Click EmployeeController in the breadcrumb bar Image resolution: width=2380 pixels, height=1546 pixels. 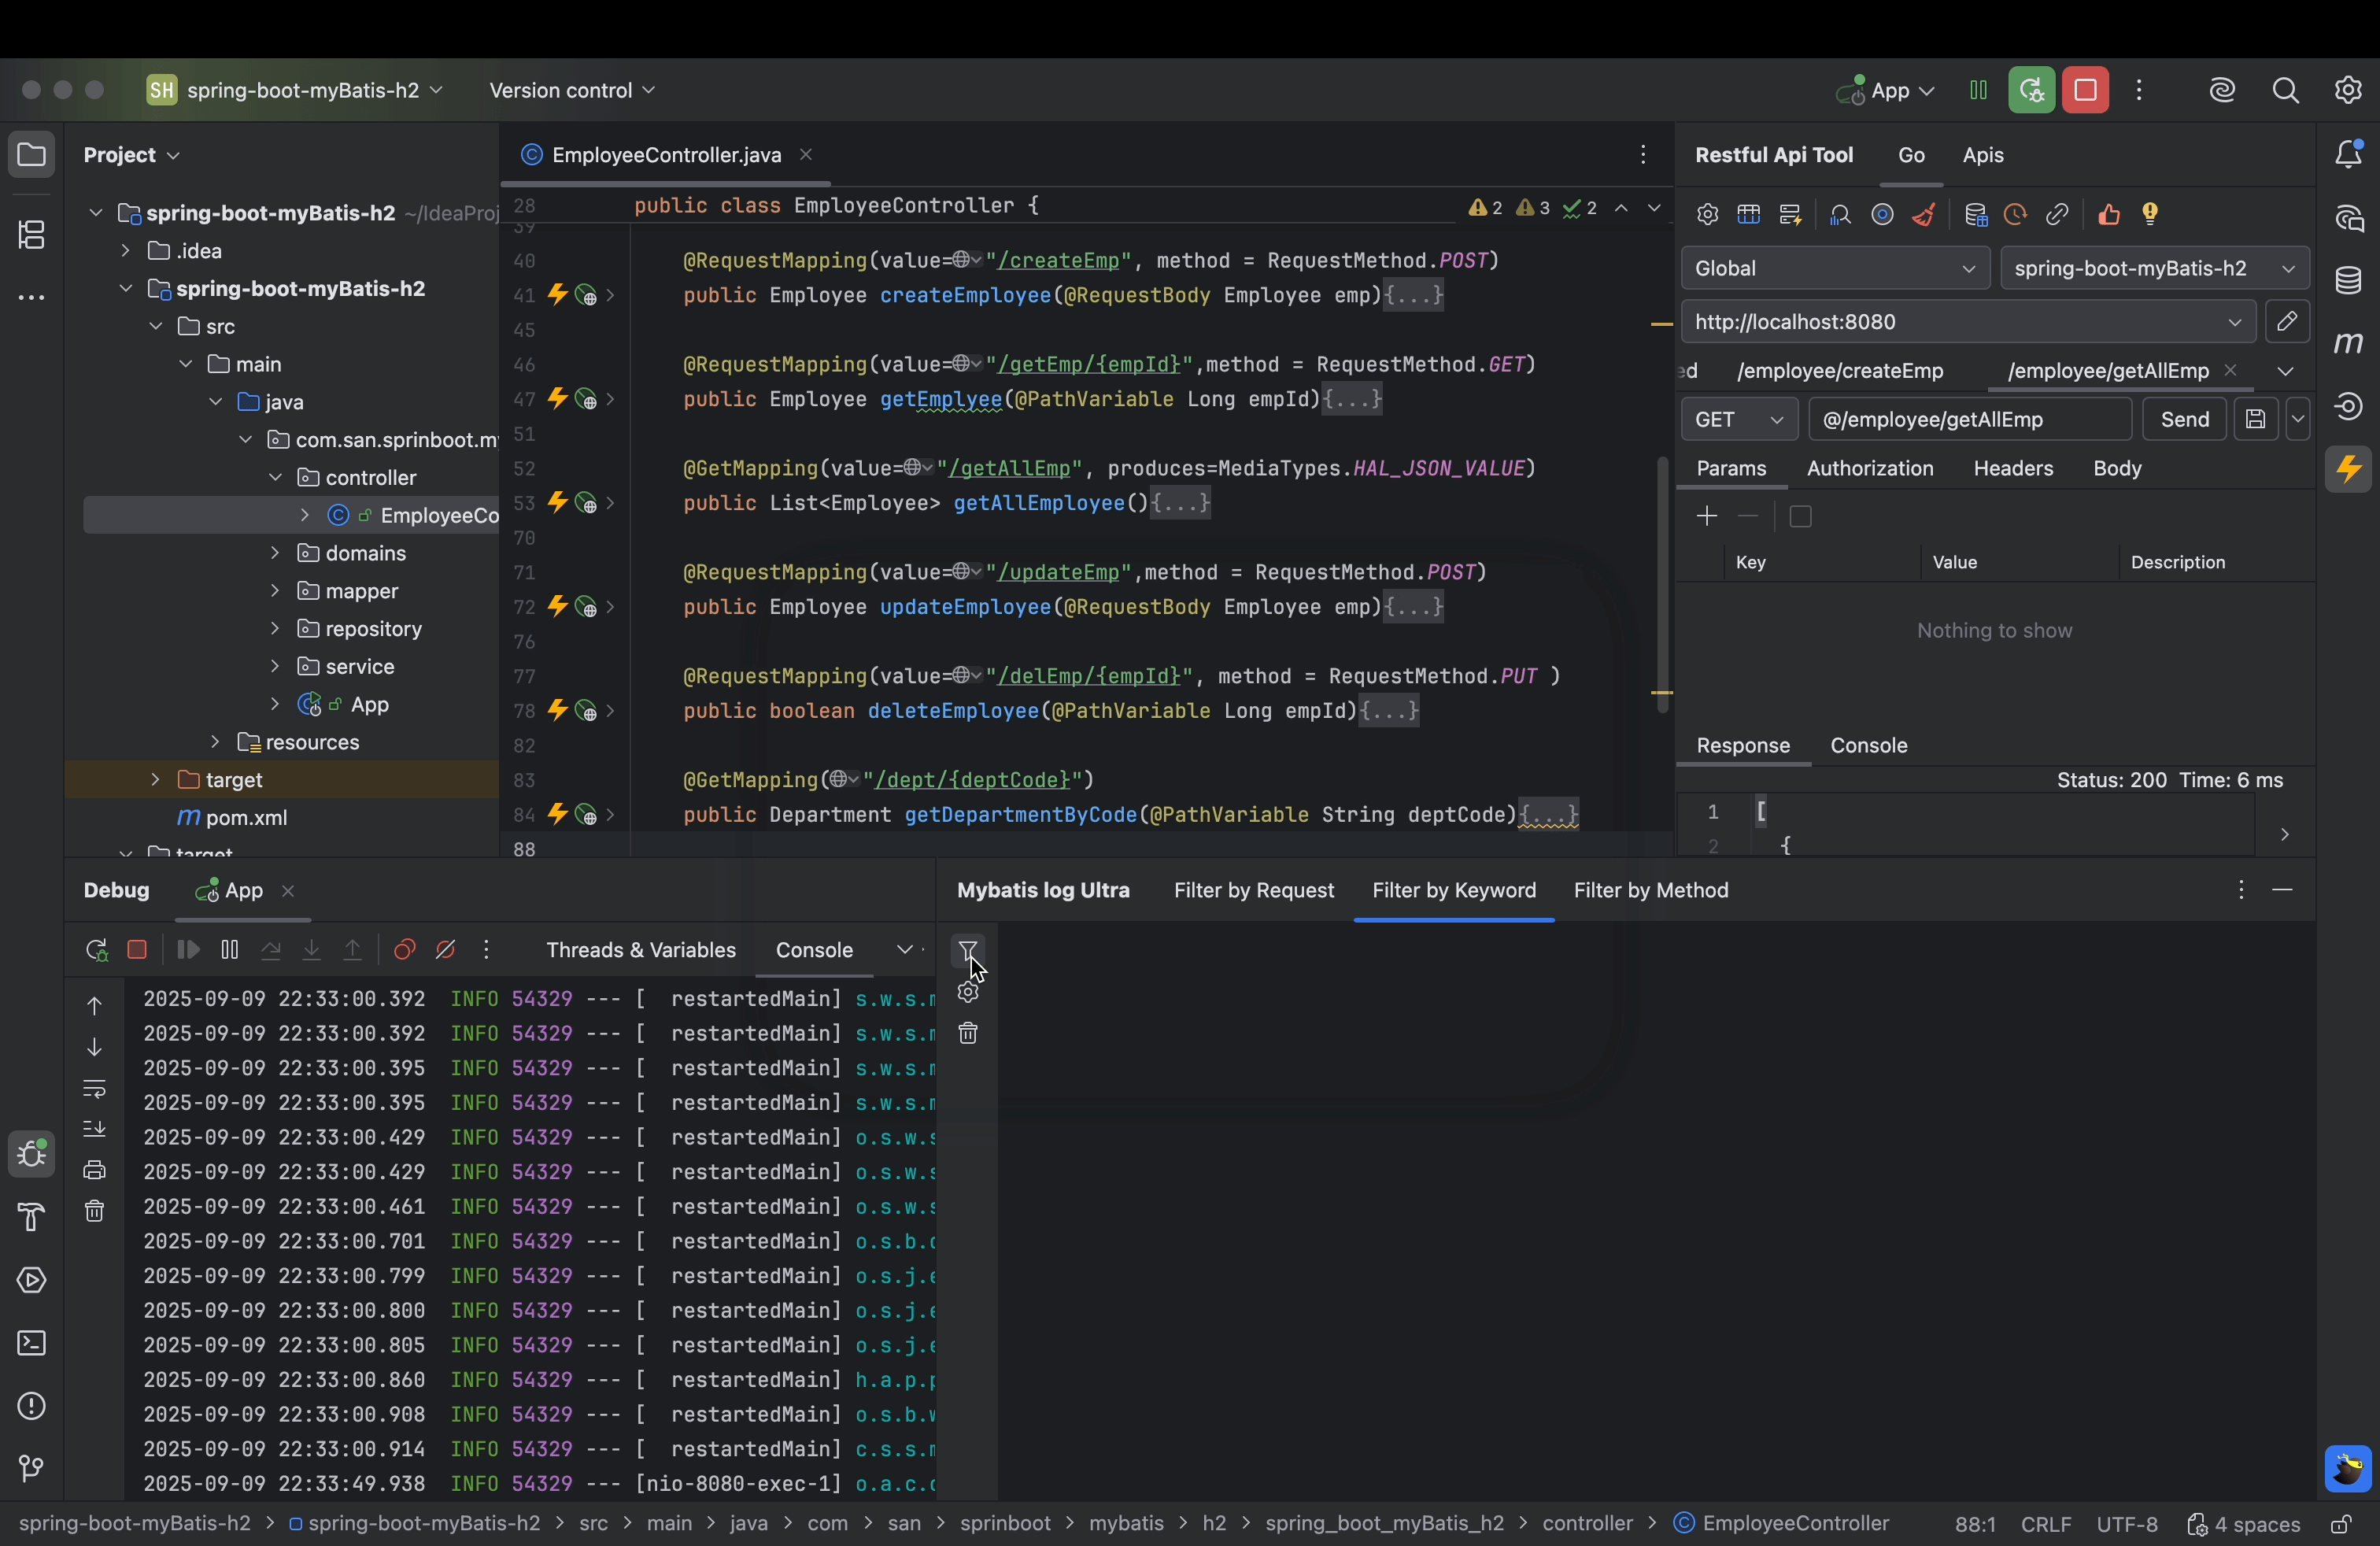[x=1795, y=1524]
